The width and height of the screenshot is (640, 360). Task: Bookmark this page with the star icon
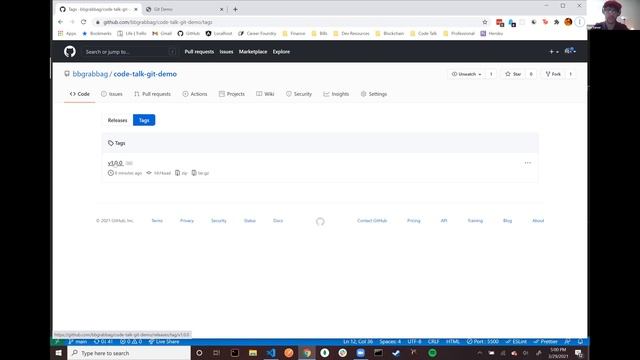[x=485, y=22]
